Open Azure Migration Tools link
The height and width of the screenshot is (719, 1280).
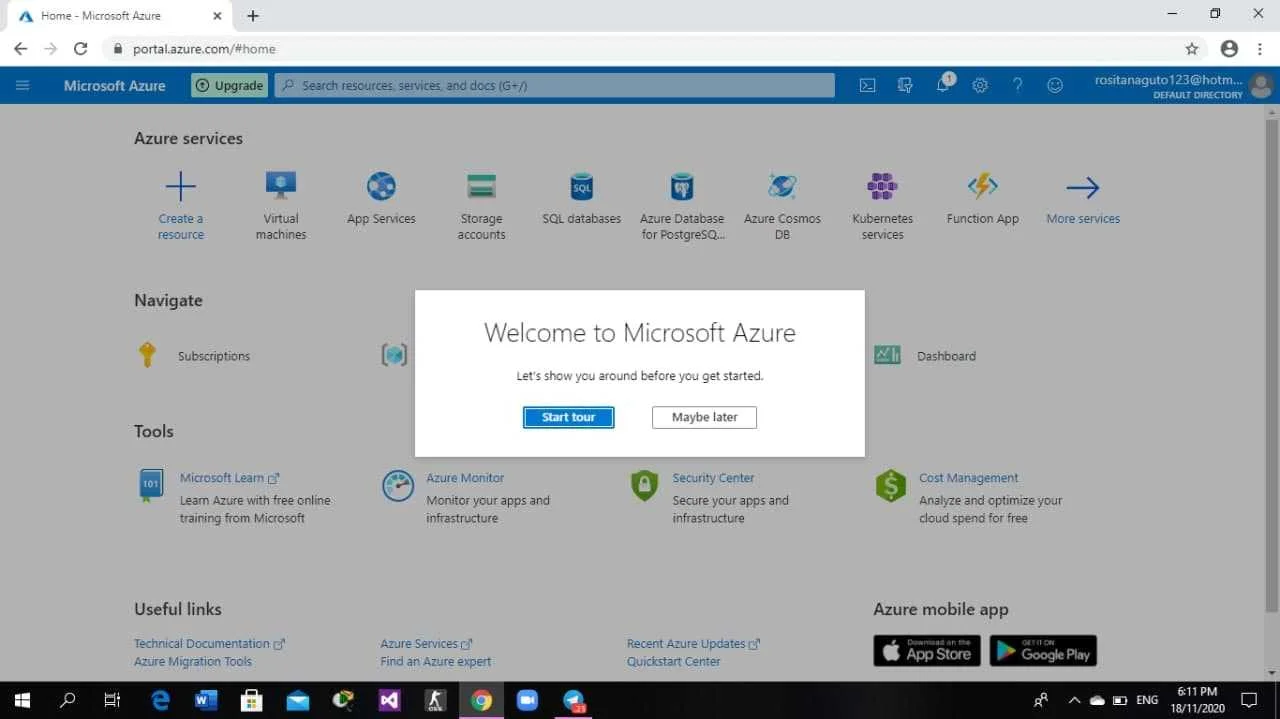tap(193, 662)
